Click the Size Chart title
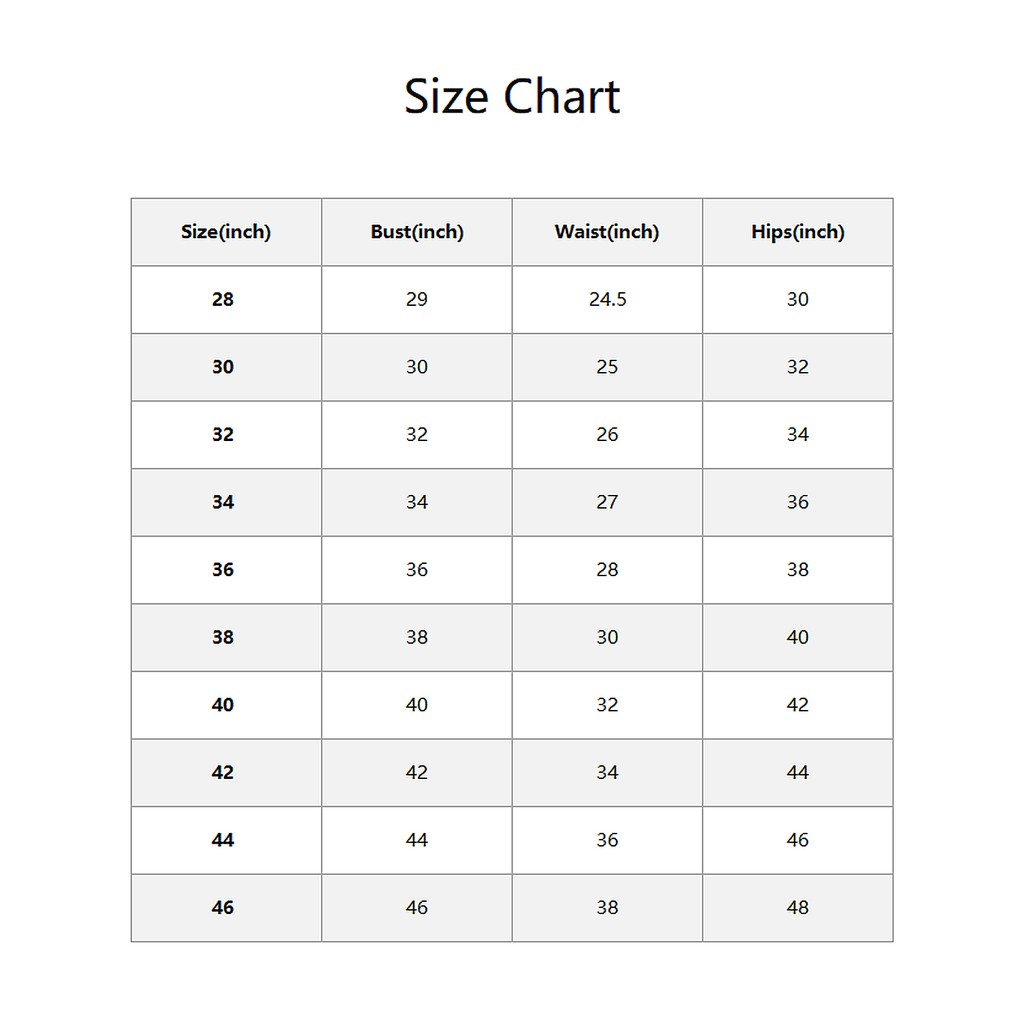Screen dimensions: 1024x1024 coord(512,97)
